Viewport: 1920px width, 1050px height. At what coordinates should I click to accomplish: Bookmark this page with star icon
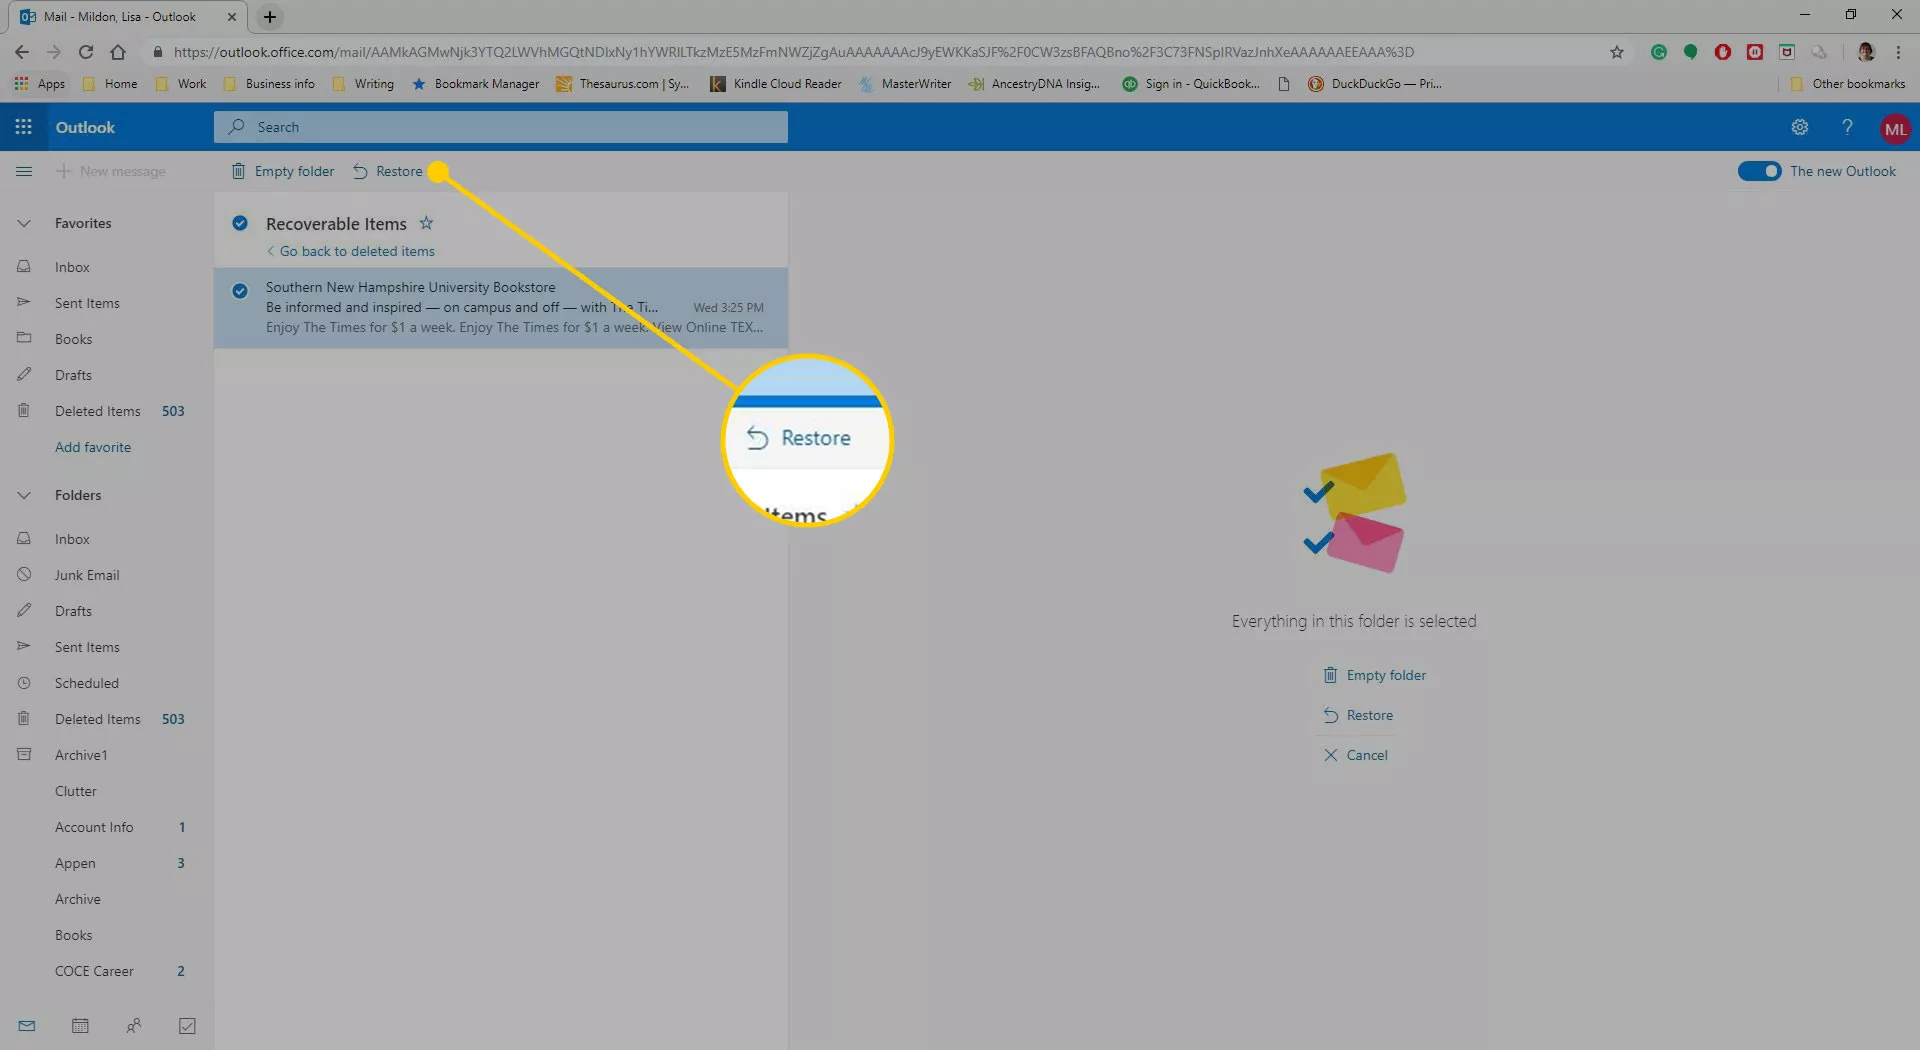coord(1616,52)
